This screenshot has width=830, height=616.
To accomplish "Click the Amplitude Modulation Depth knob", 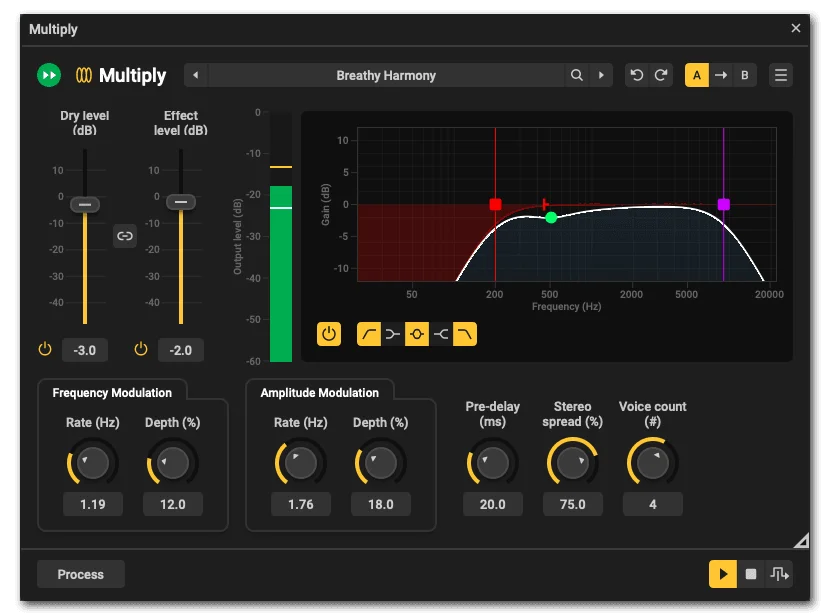I will [381, 463].
